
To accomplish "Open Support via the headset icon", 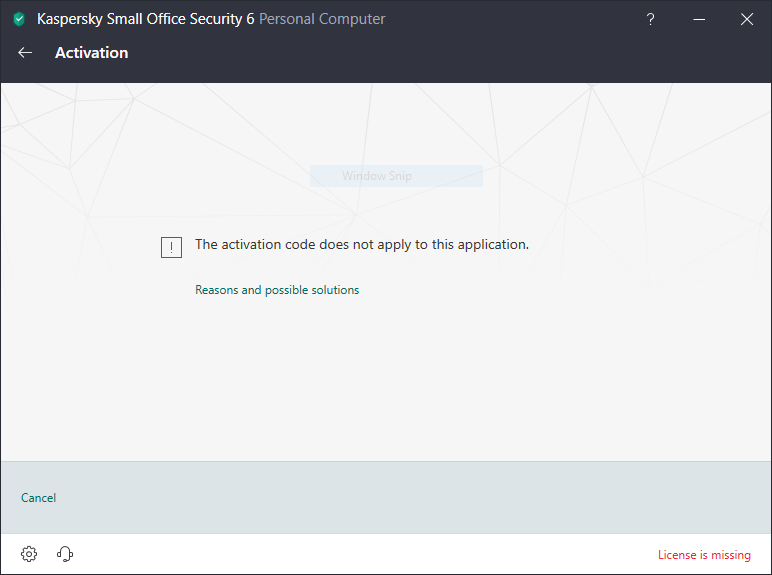I will (66, 554).
